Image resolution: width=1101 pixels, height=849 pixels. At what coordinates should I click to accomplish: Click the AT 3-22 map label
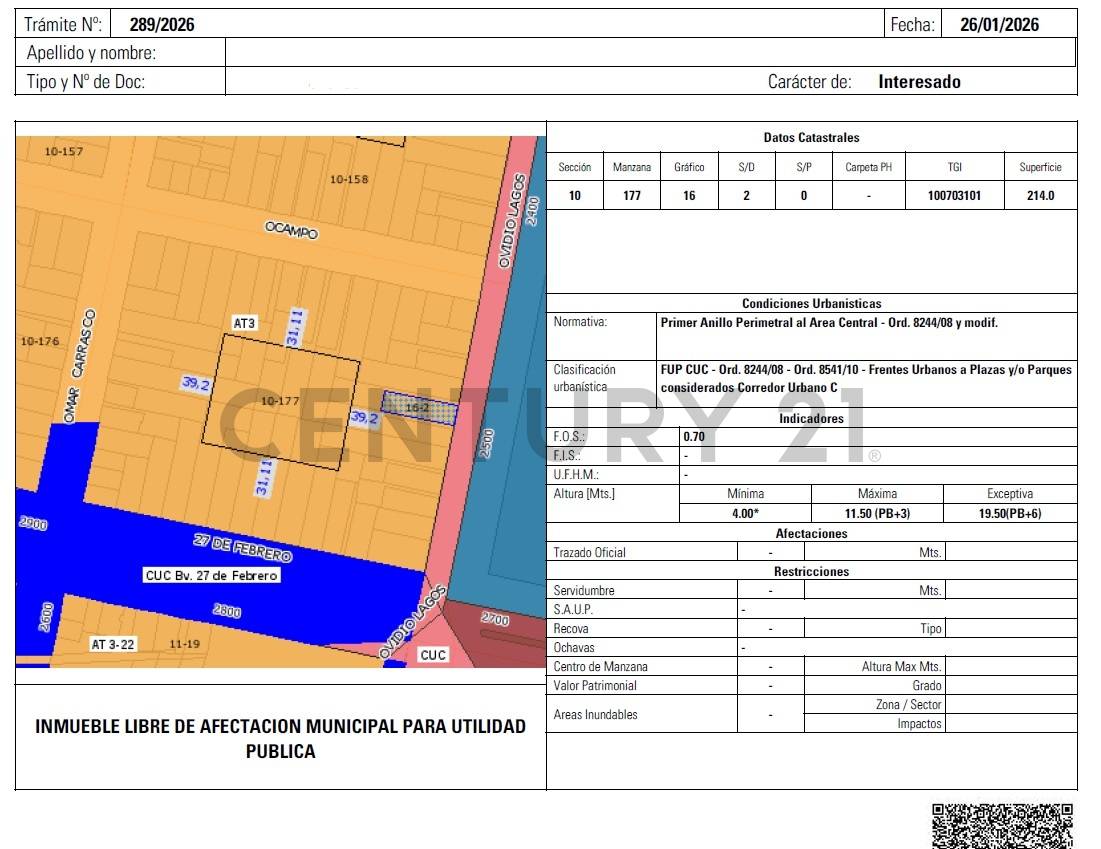tap(112, 644)
